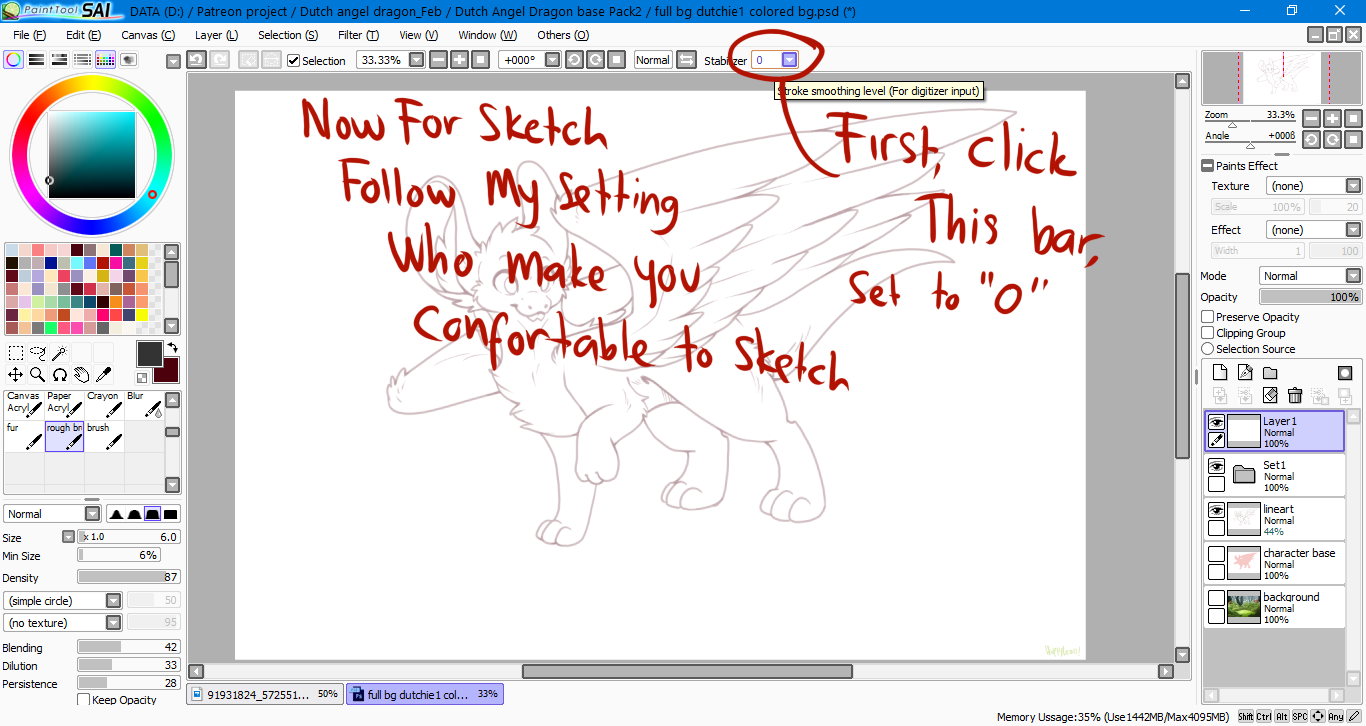Hide the Set1 layer folder
The image size is (1366, 726).
coord(1216,467)
